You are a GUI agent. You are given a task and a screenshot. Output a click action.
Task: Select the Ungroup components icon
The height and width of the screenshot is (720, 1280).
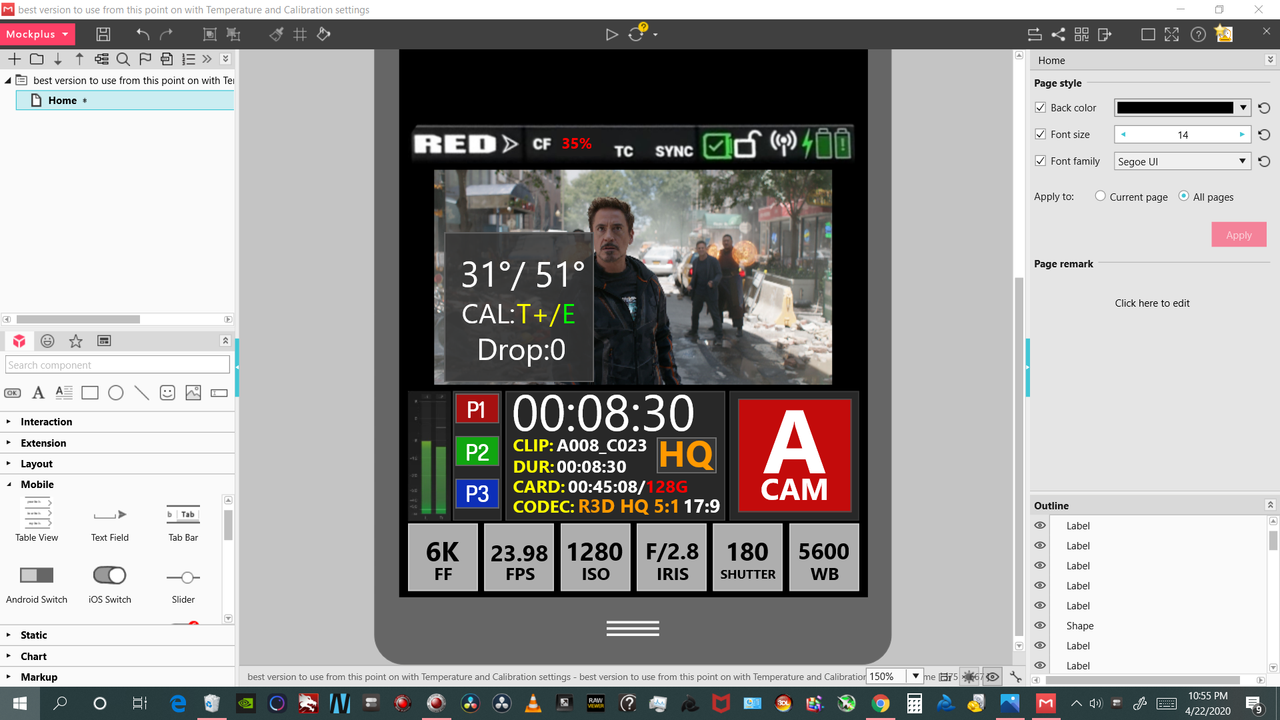tap(234, 34)
